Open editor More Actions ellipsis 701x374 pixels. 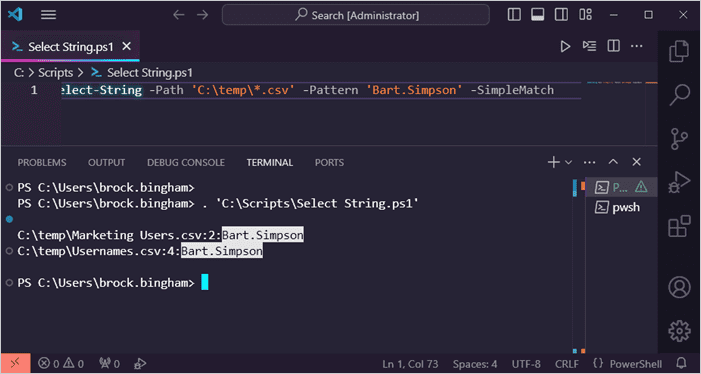tap(637, 46)
